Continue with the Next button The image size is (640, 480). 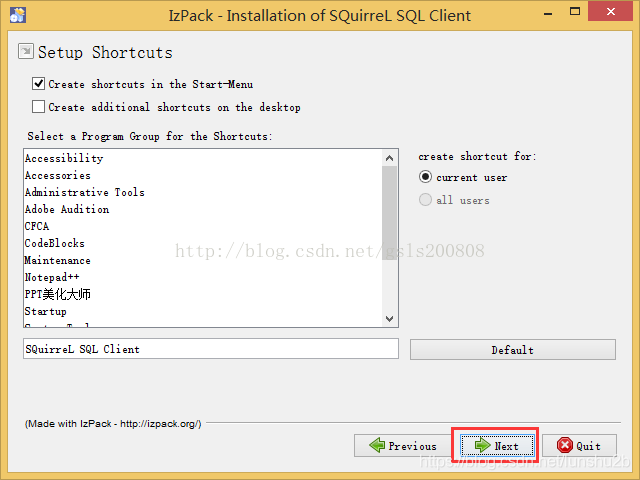[x=497, y=446]
